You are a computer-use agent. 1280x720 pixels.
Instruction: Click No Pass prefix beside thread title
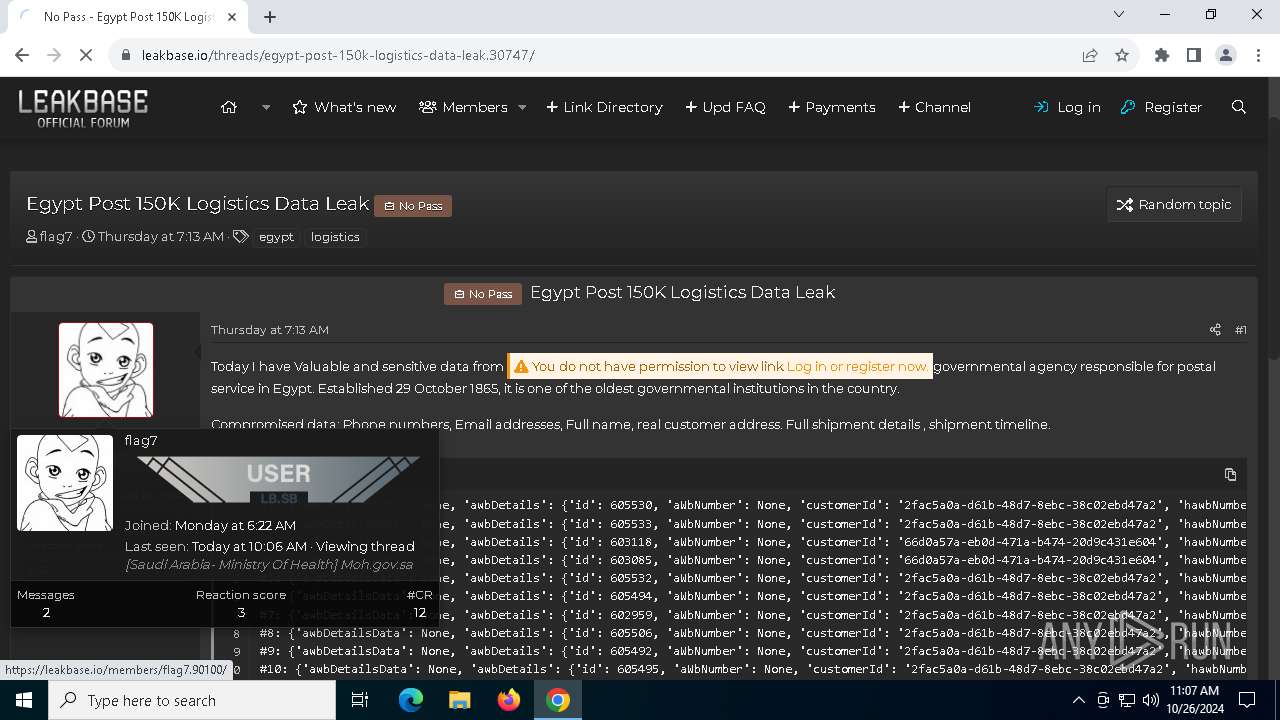click(x=413, y=206)
